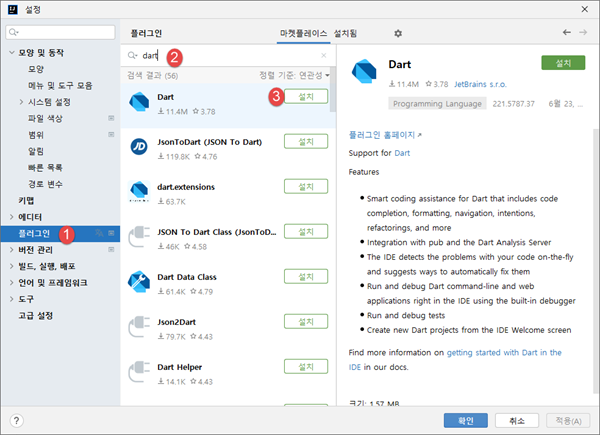Click the IntelliJ logo in title bar

point(13,9)
